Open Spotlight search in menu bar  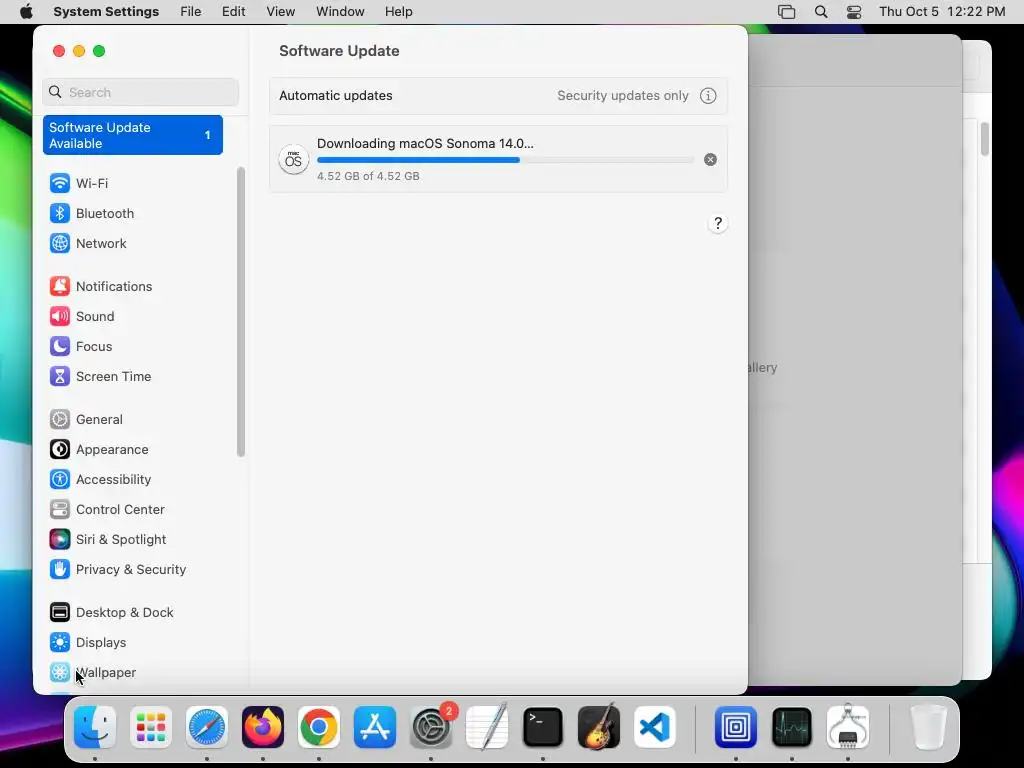821,12
